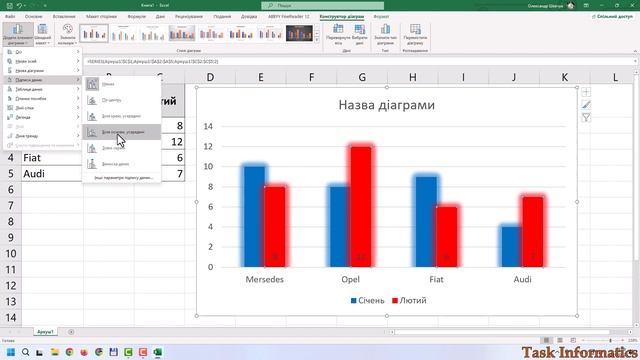This screenshot has height=360, width=640.
Task: Expand the Планки похибок submenu item
Action: coord(43,98)
